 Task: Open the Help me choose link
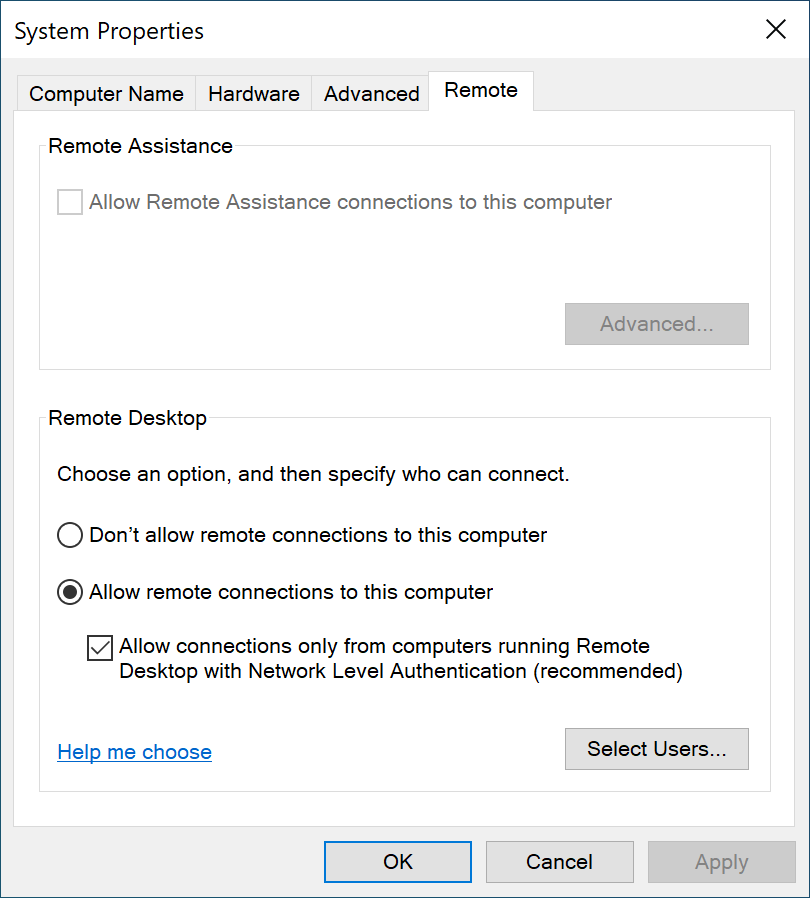pos(134,752)
